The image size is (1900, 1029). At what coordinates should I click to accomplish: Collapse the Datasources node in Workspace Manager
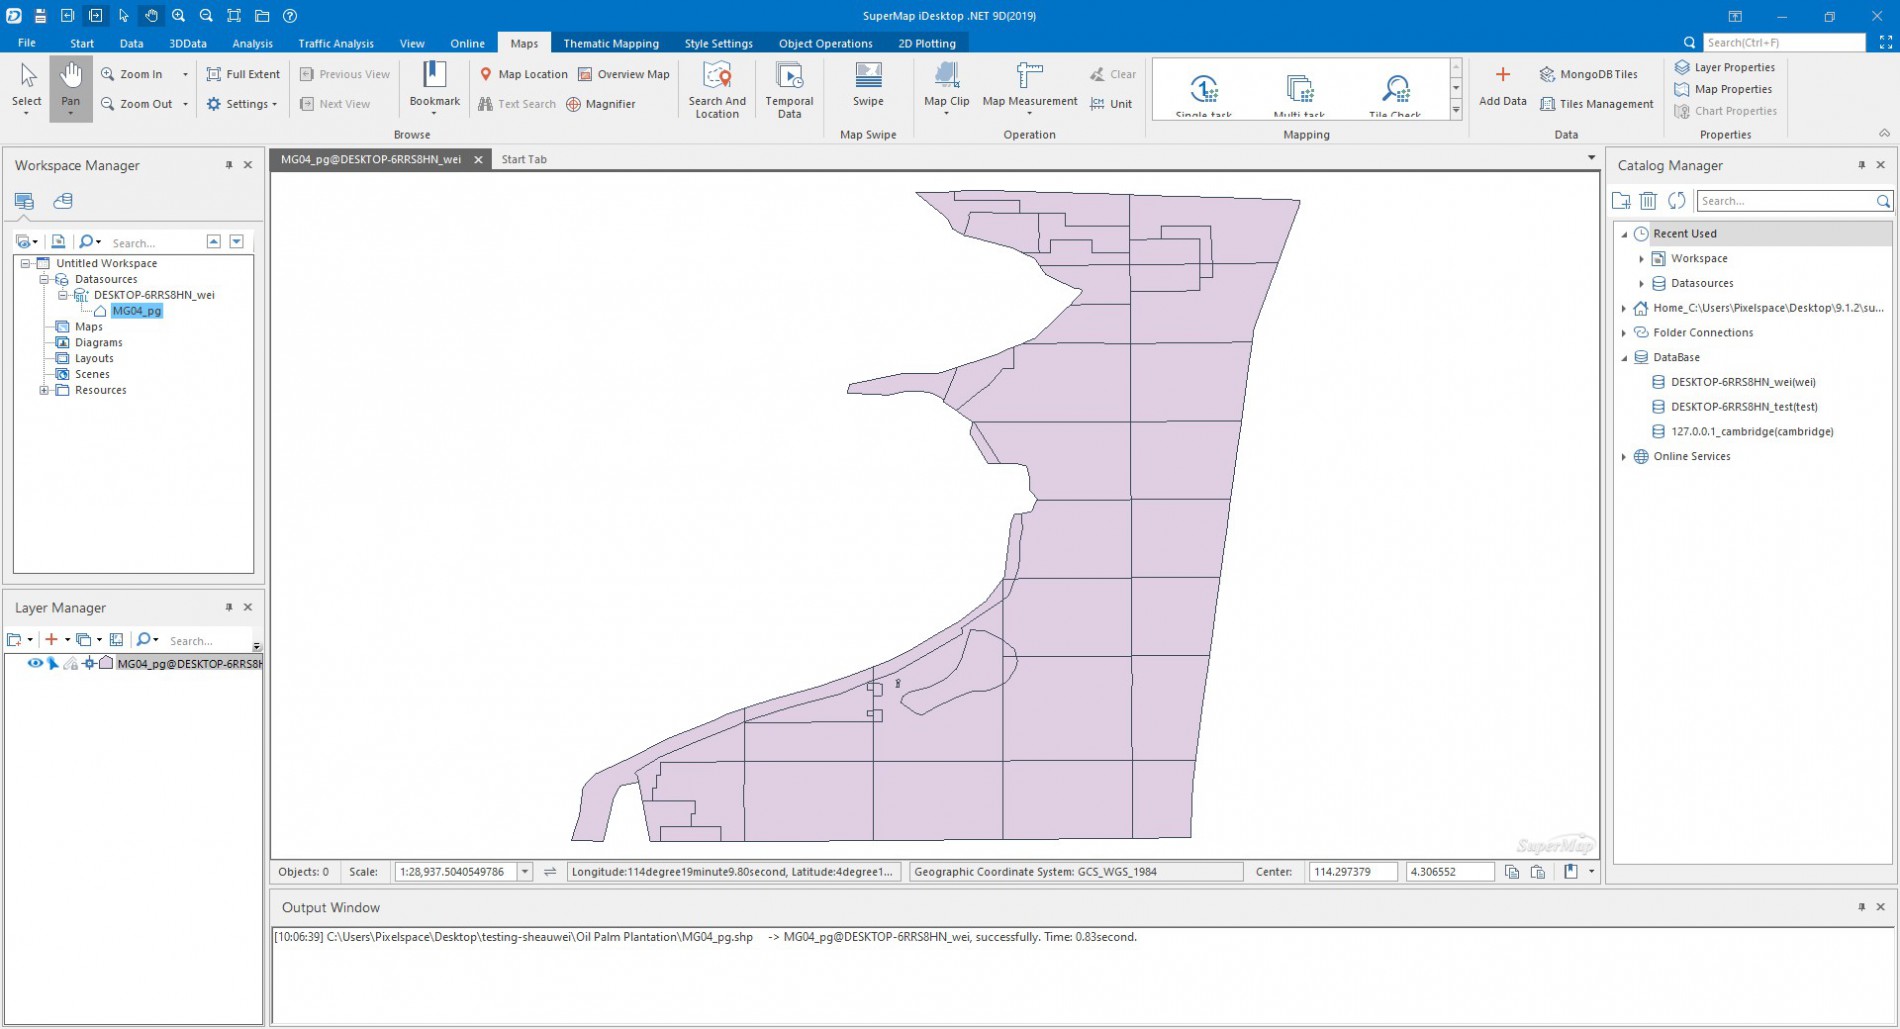(44, 279)
